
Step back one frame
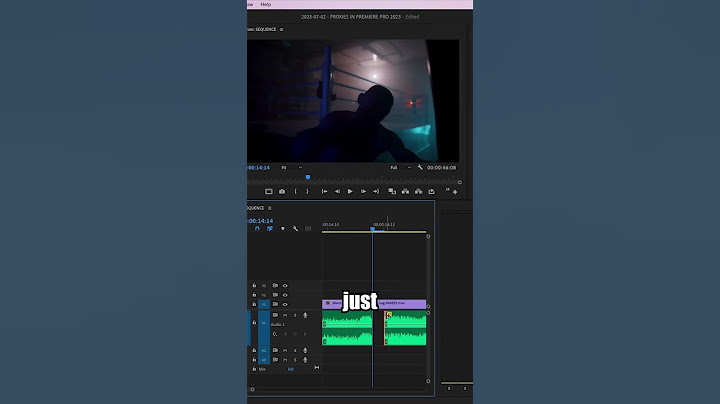pos(337,191)
